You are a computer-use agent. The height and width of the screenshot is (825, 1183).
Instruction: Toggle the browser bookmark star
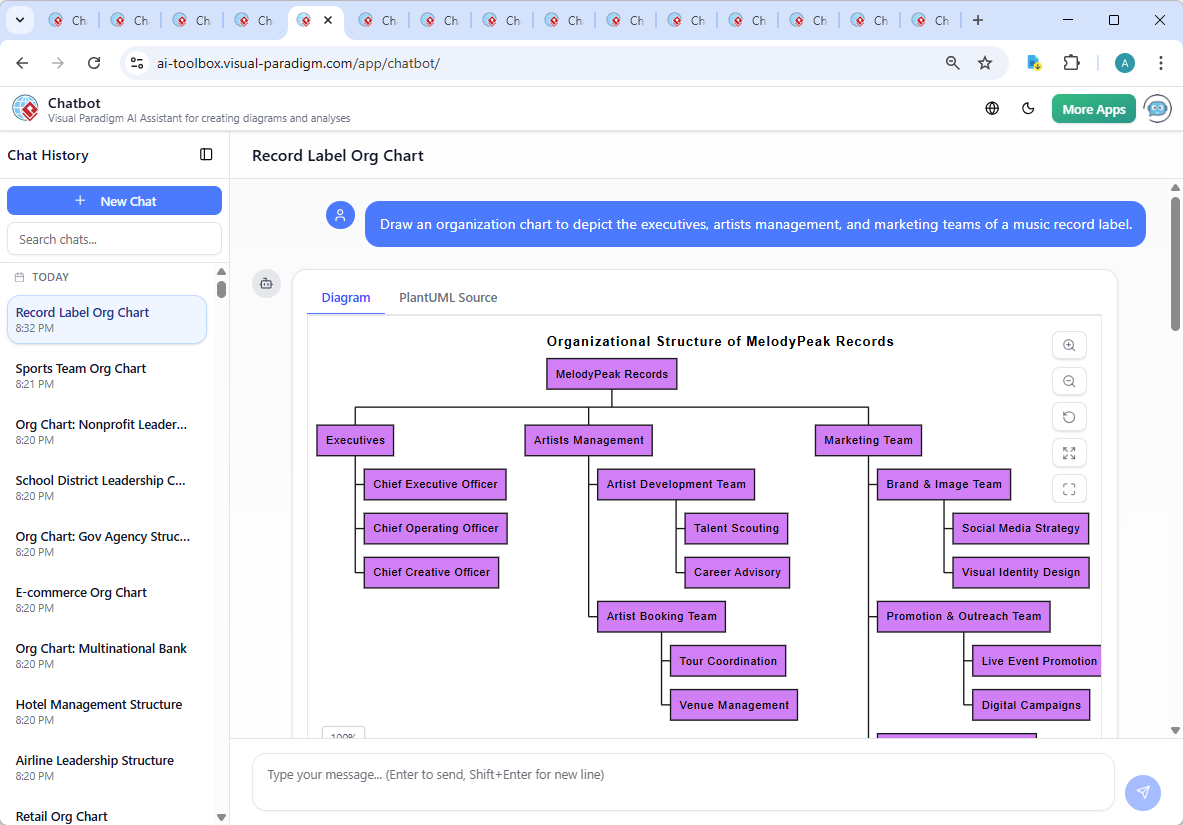pyautogui.click(x=985, y=62)
